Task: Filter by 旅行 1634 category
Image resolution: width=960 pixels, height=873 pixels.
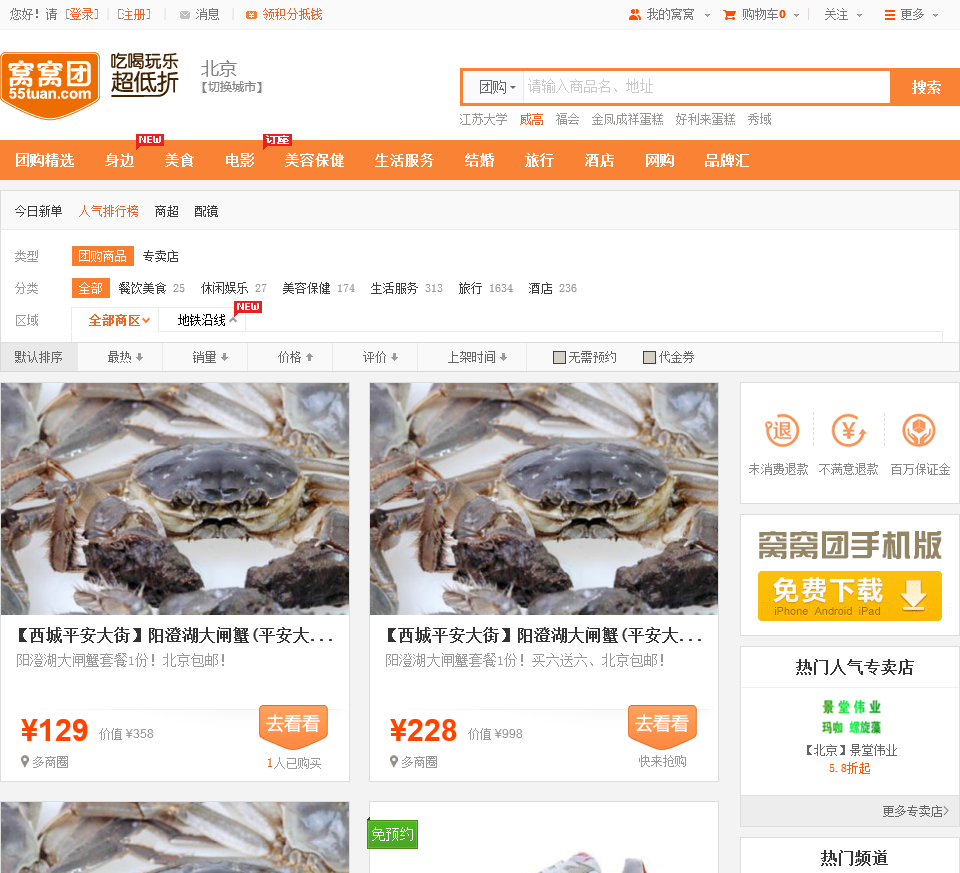Action: click(486, 288)
